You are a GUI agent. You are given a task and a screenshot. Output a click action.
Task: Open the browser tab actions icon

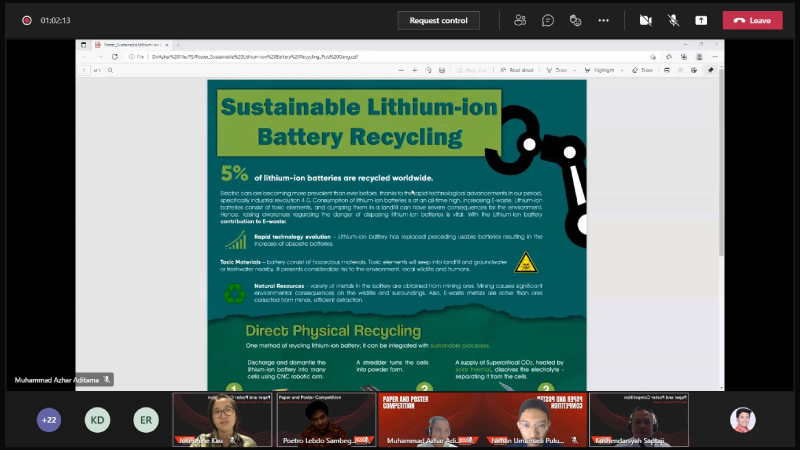(84, 45)
